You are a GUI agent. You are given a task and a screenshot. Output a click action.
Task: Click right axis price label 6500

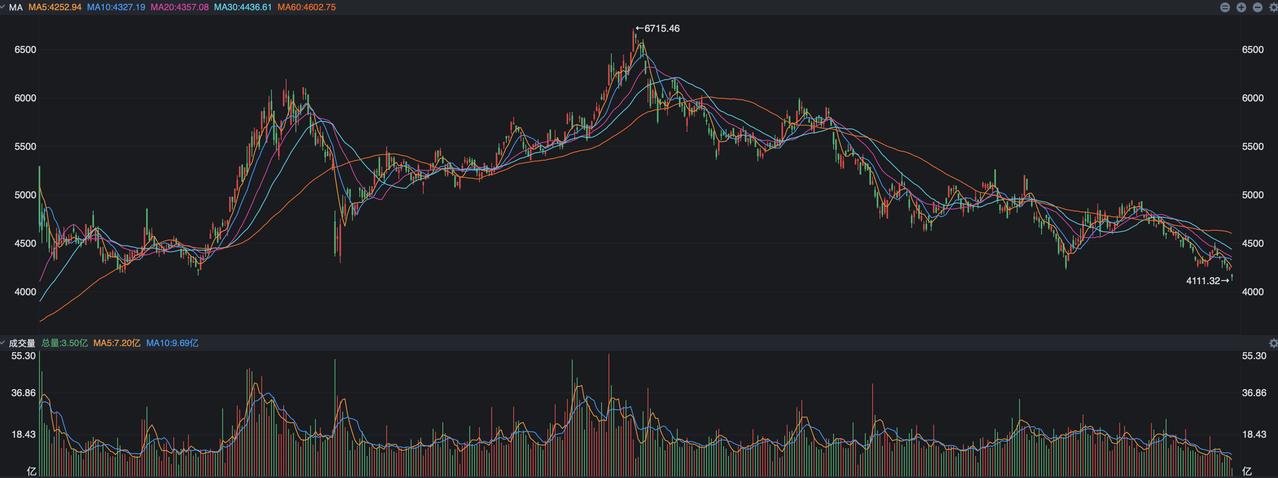[x=1252, y=49]
